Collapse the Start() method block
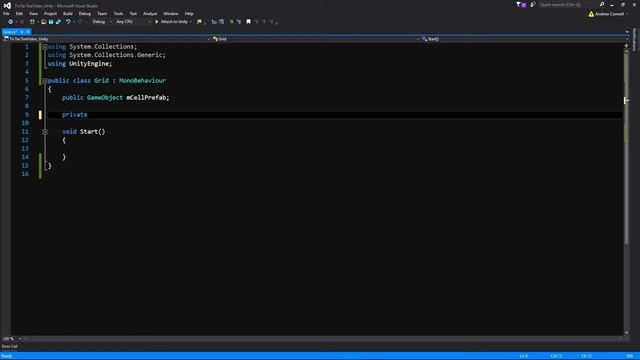This screenshot has height=360, width=640. pos(45,132)
